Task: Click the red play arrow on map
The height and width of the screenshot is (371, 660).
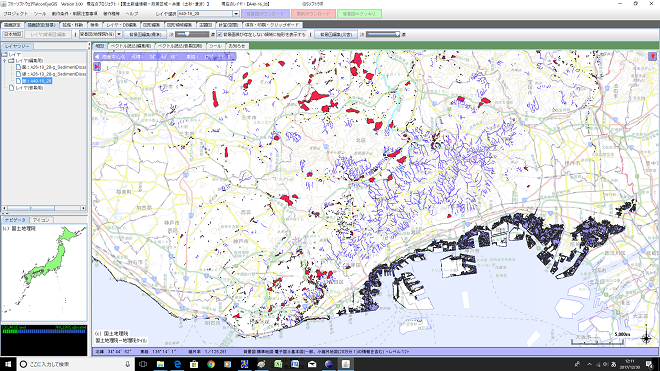Action: (x=97, y=67)
